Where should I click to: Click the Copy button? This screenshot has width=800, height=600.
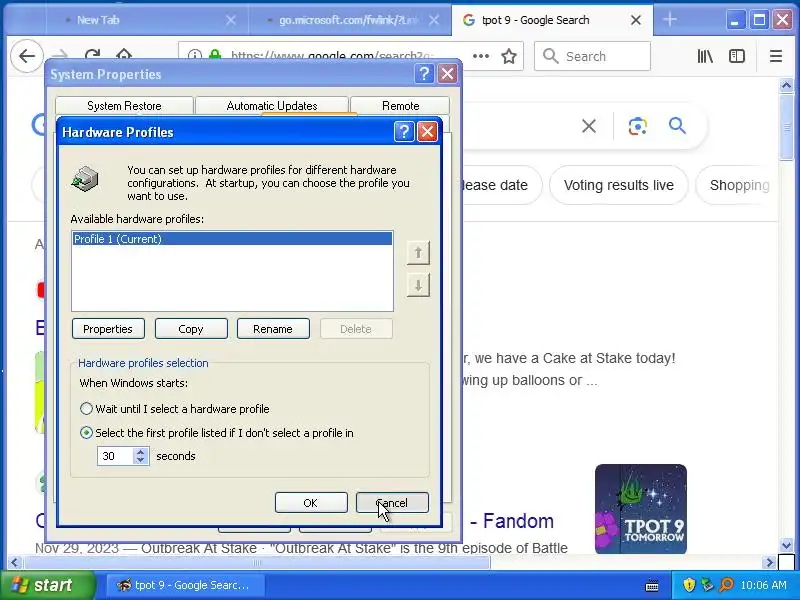(x=191, y=329)
